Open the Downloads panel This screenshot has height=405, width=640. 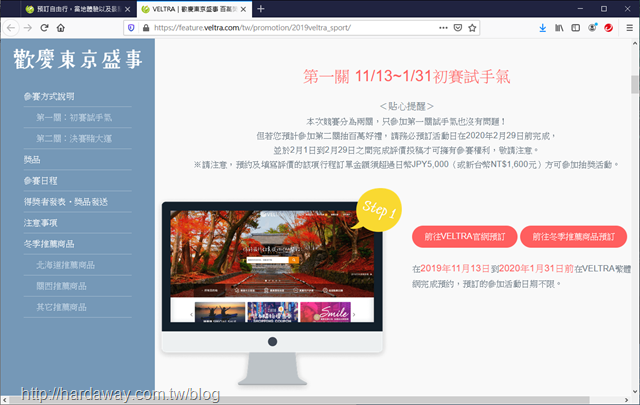[542, 28]
